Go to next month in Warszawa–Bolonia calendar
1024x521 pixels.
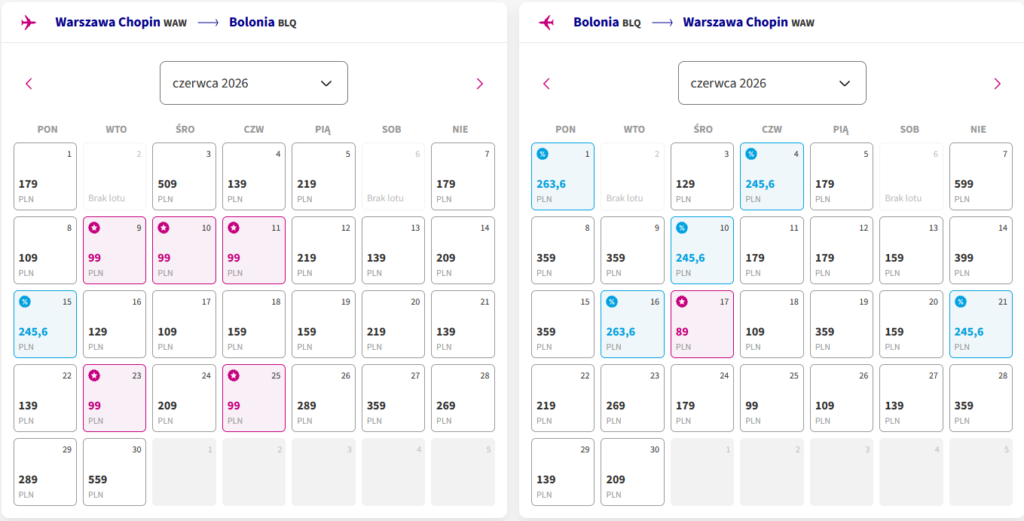click(x=480, y=84)
